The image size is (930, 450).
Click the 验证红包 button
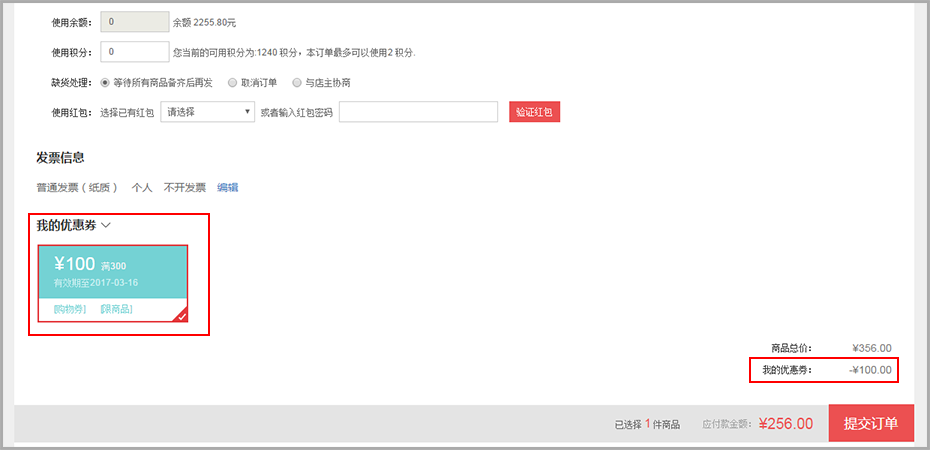click(534, 112)
